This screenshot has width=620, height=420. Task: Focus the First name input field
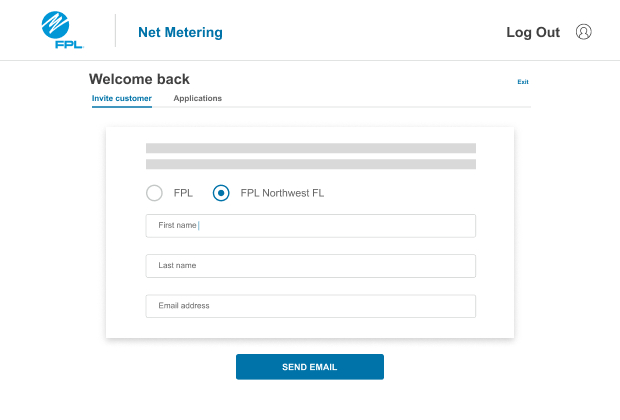(x=311, y=226)
